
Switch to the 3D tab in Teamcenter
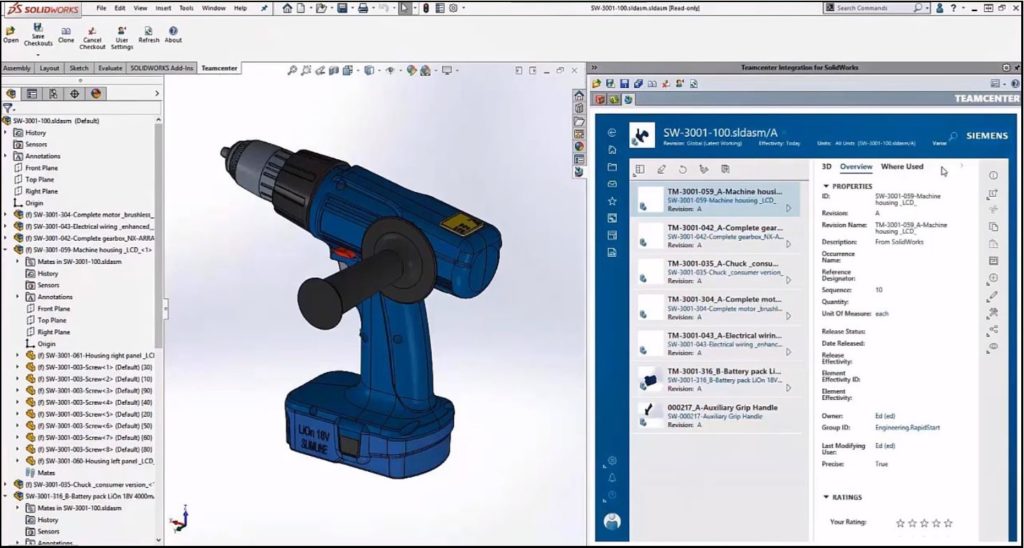(x=826, y=167)
